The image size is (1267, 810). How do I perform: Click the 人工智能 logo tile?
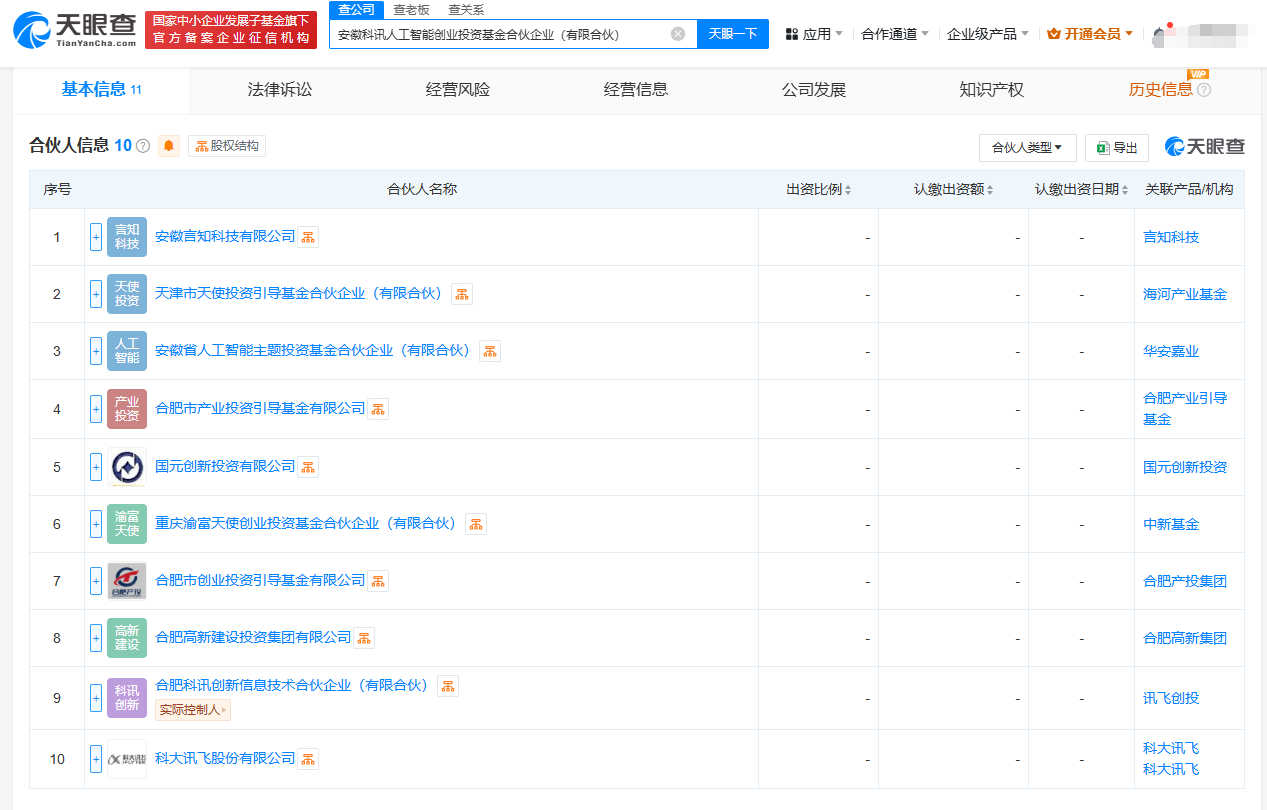(x=127, y=351)
